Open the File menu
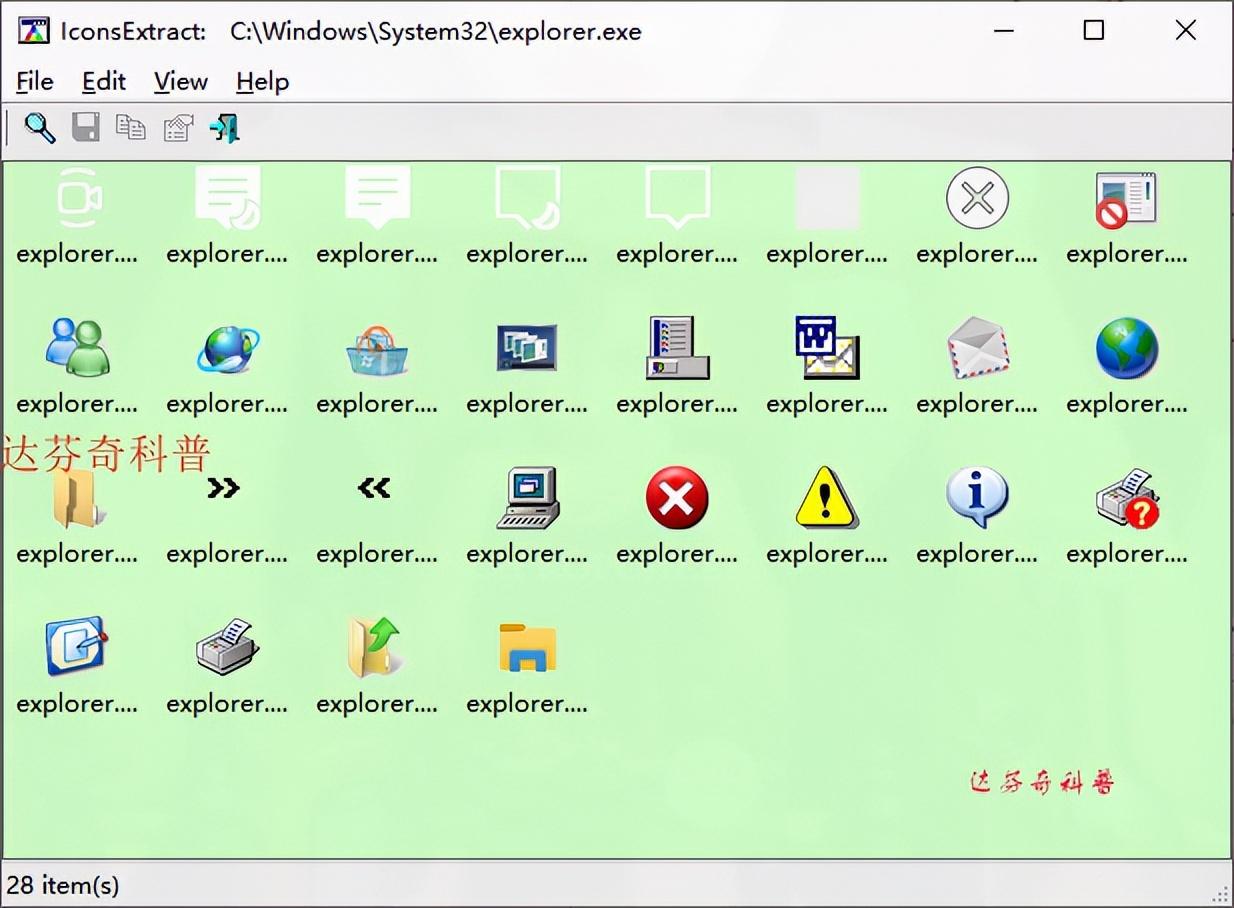Screen dimensions: 1234x908 click(x=35, y=81)
